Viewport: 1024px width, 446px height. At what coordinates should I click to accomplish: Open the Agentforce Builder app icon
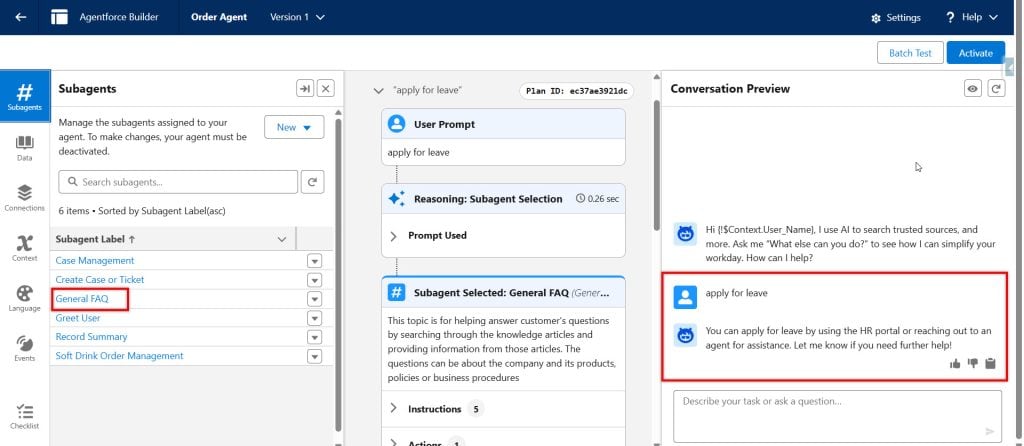tap(59, 18)
